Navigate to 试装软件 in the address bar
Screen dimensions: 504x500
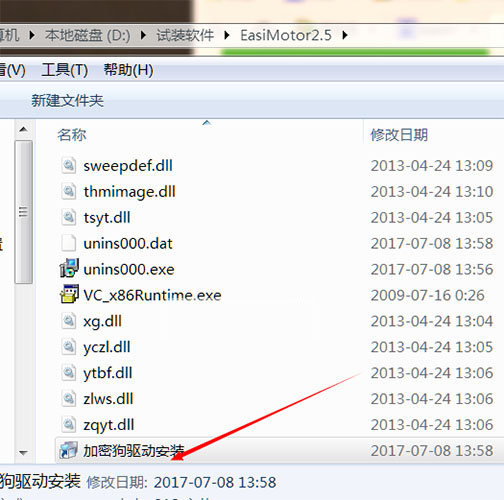tap(185, 35)
